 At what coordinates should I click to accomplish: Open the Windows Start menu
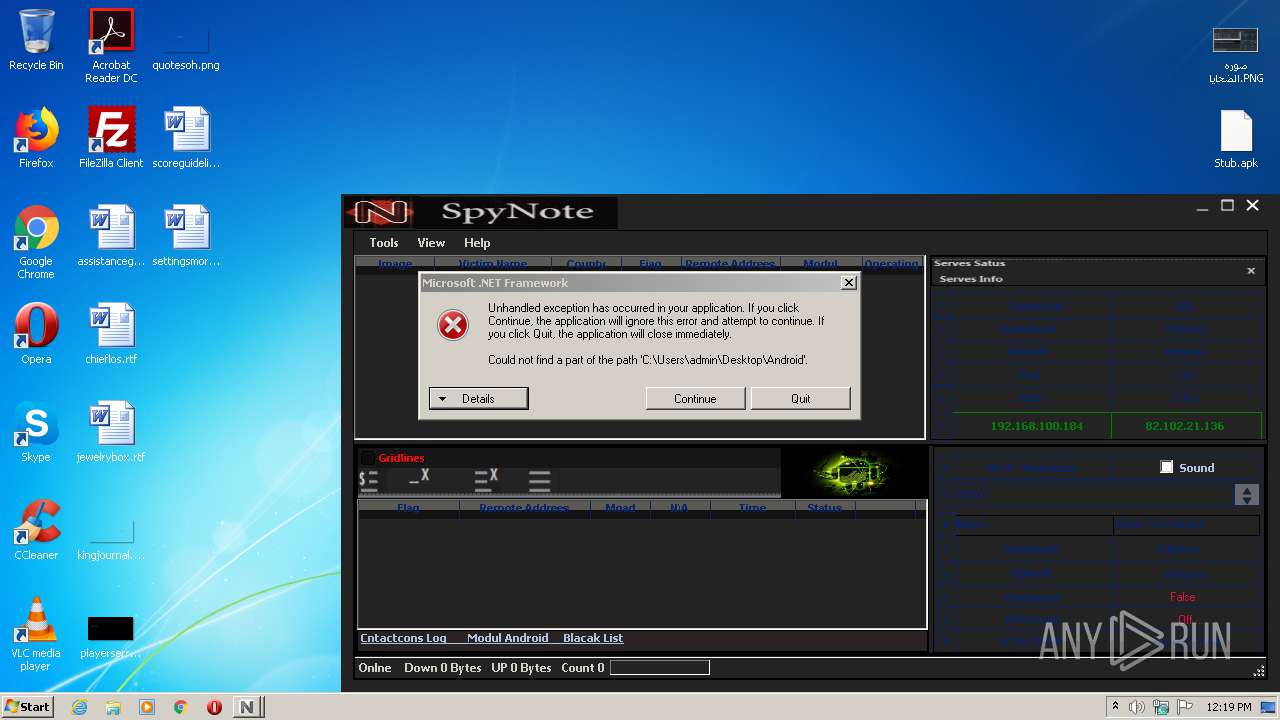[28, 707]
